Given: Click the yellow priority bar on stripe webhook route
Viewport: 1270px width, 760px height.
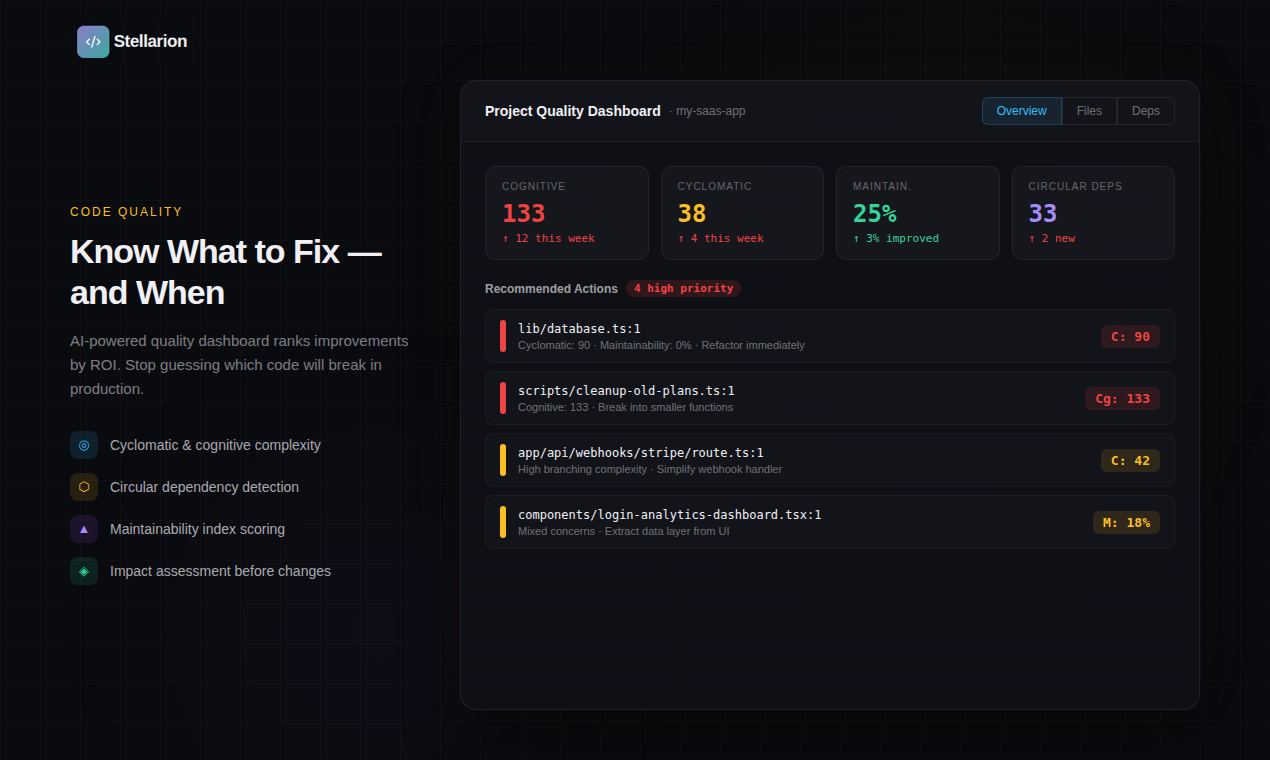Looking at the screenshot, I should (x=502, y=460).
